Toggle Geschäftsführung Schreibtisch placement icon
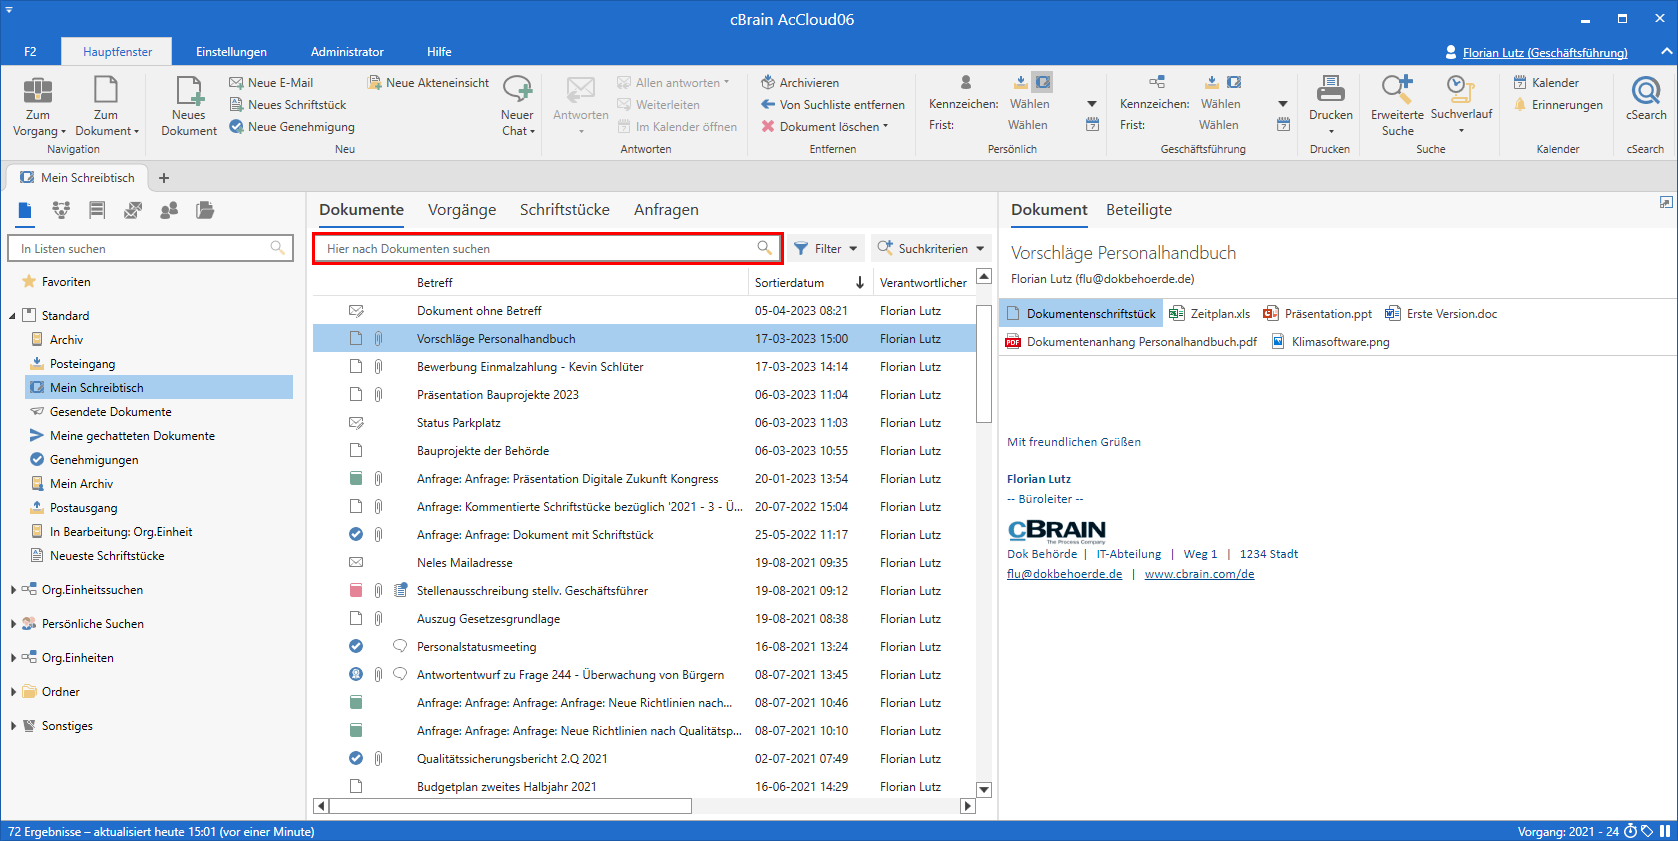1678x841 pixels. [x=1234, y=82]
